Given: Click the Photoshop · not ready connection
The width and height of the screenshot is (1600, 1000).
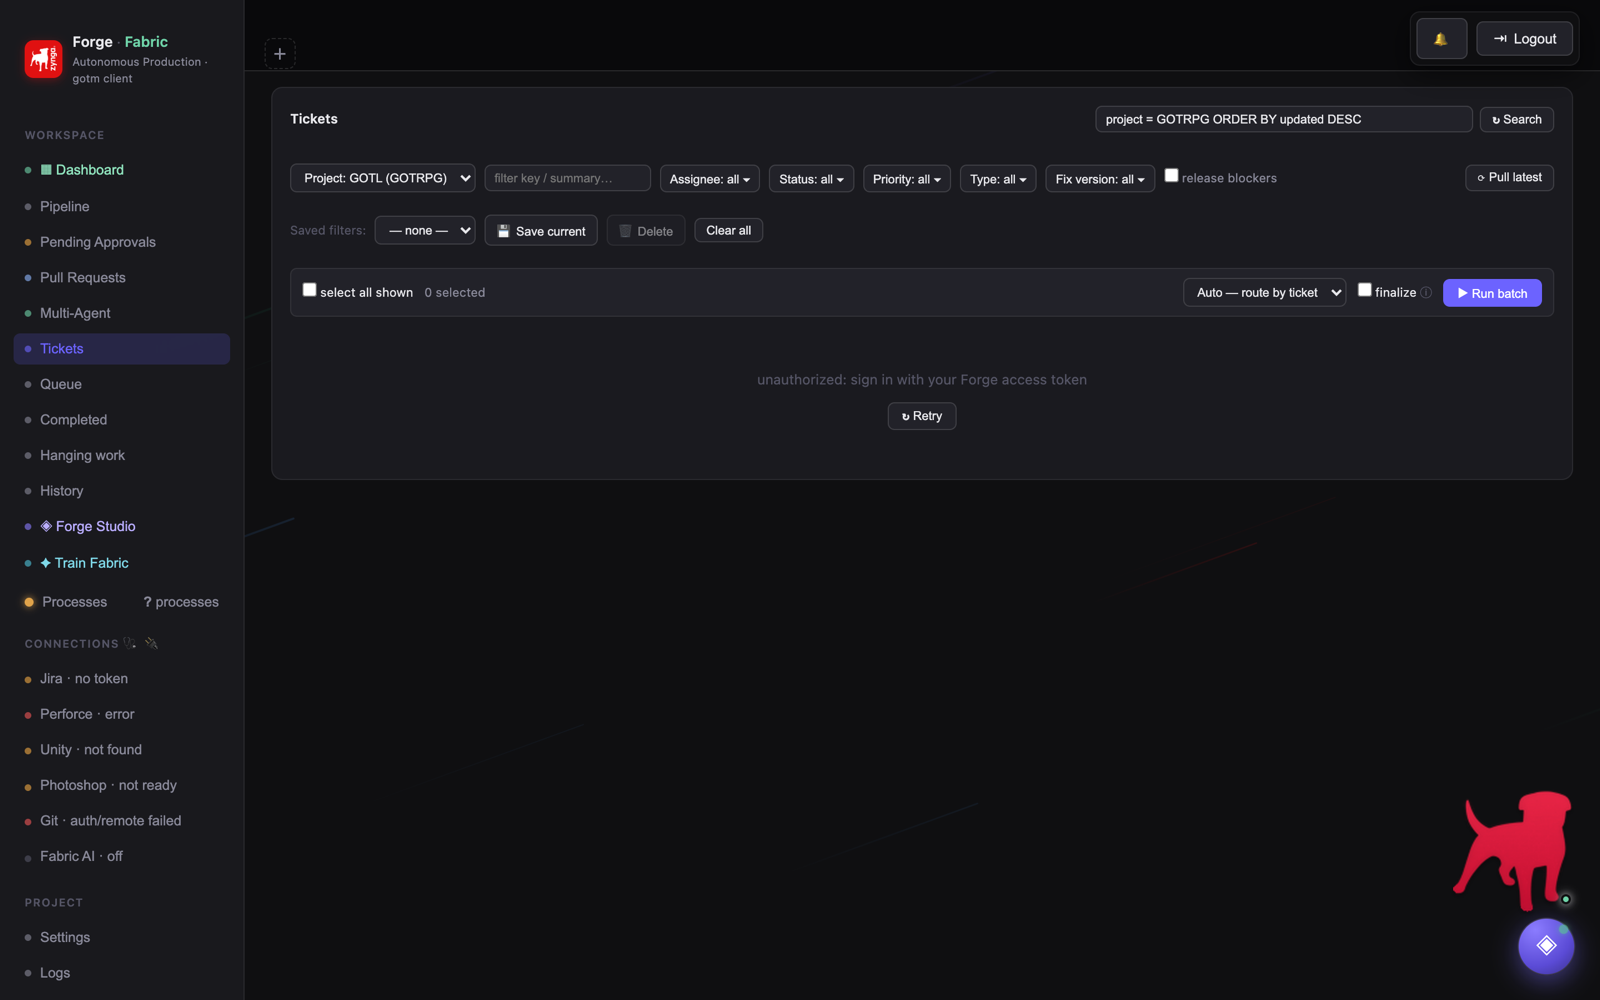Looking at the screenshot, I should click(122, 785).
